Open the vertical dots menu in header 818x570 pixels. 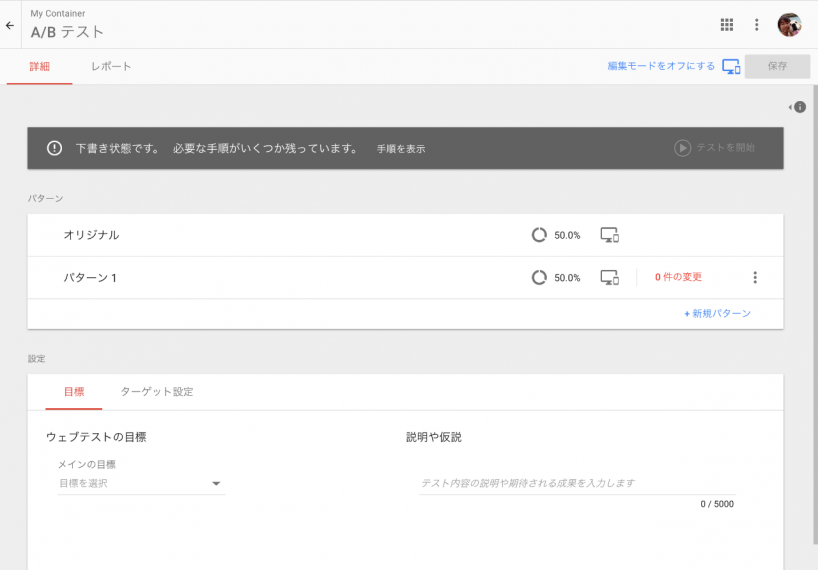[x=757, y=25]
